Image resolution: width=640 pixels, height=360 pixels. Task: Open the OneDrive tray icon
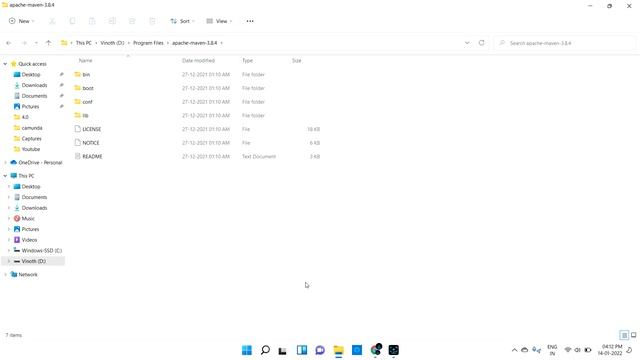tap(525, 350)
